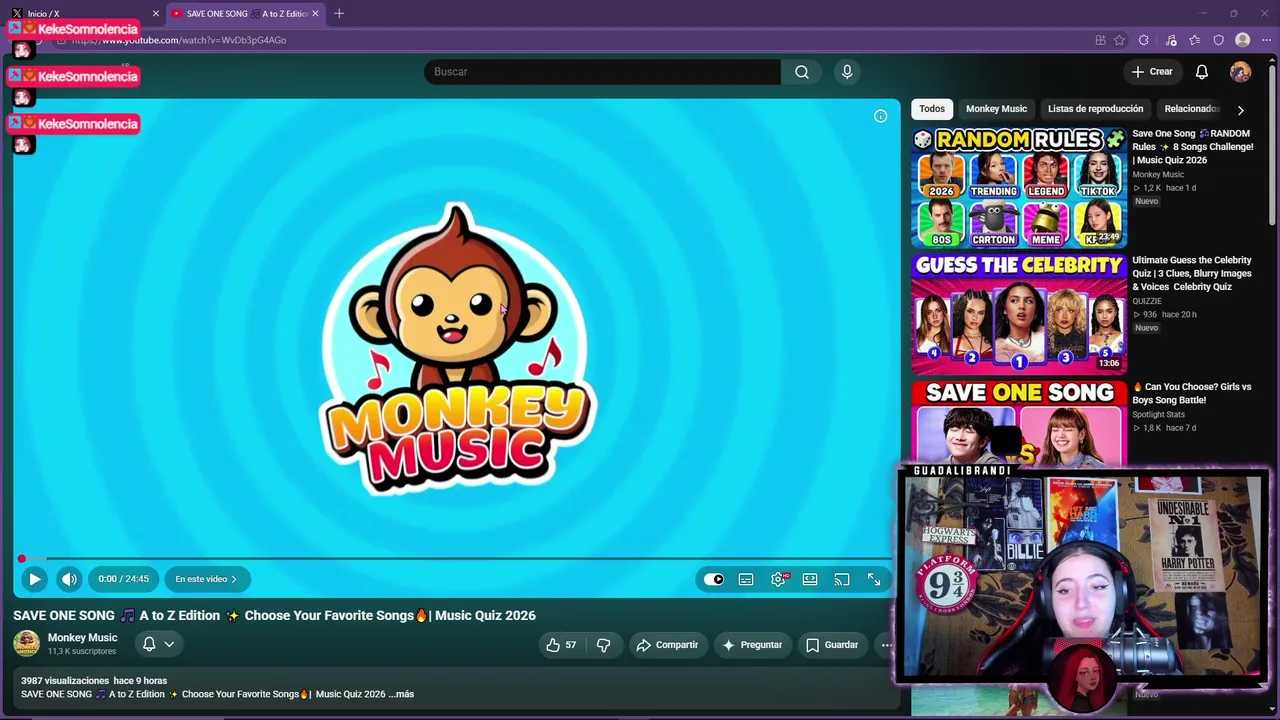
Task: Switch to the 'Inicio / X' browser tab
Action: click(x=82, y=14)
